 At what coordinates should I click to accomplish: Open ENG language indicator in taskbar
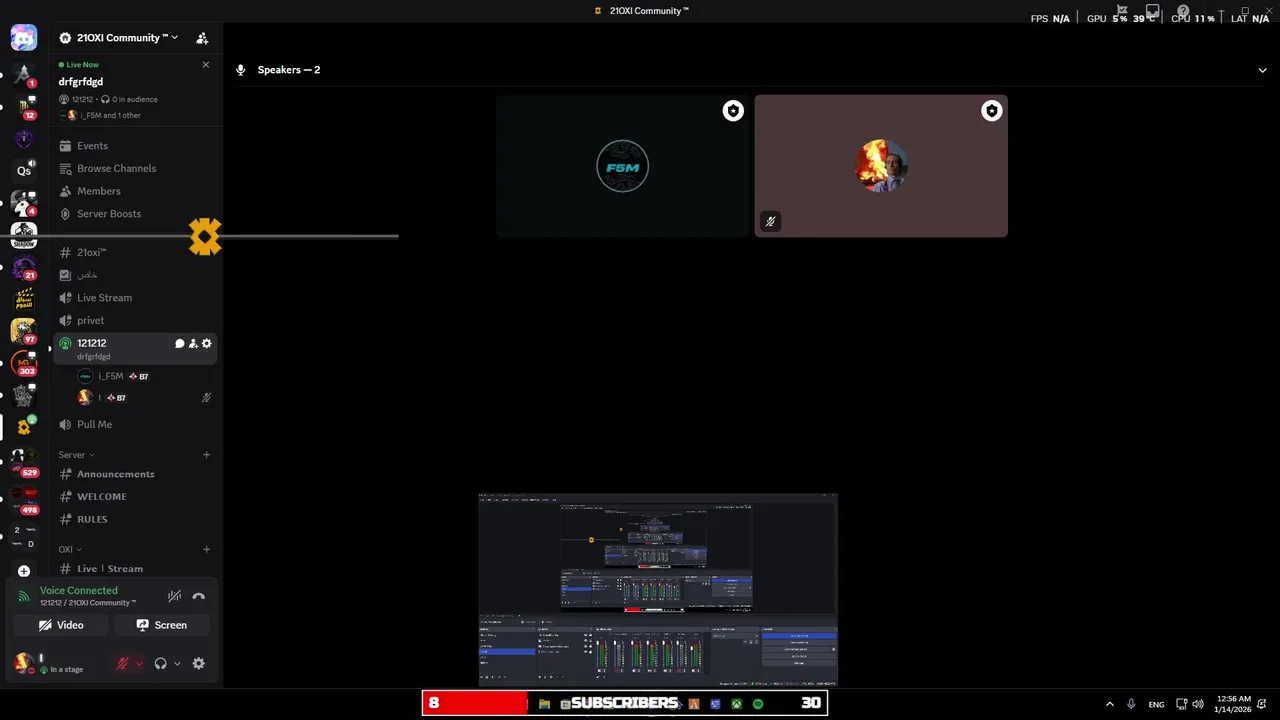[1156, 704]
